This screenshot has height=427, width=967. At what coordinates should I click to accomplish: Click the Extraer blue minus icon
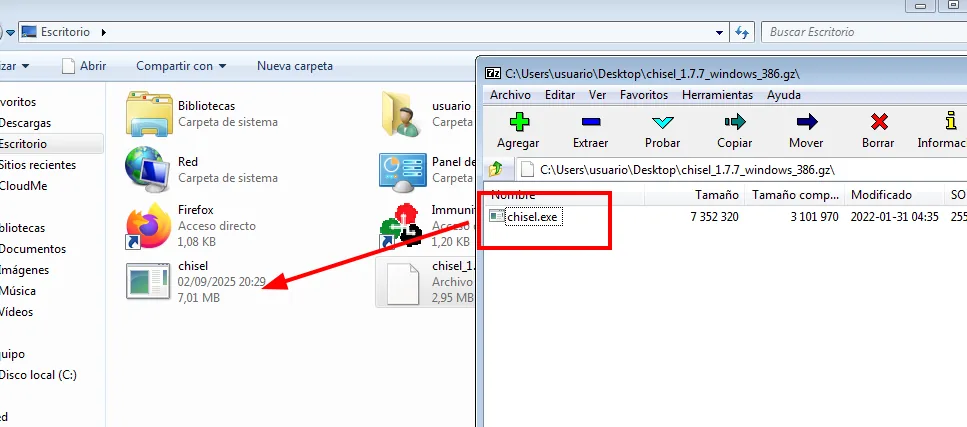pos(590,122)
